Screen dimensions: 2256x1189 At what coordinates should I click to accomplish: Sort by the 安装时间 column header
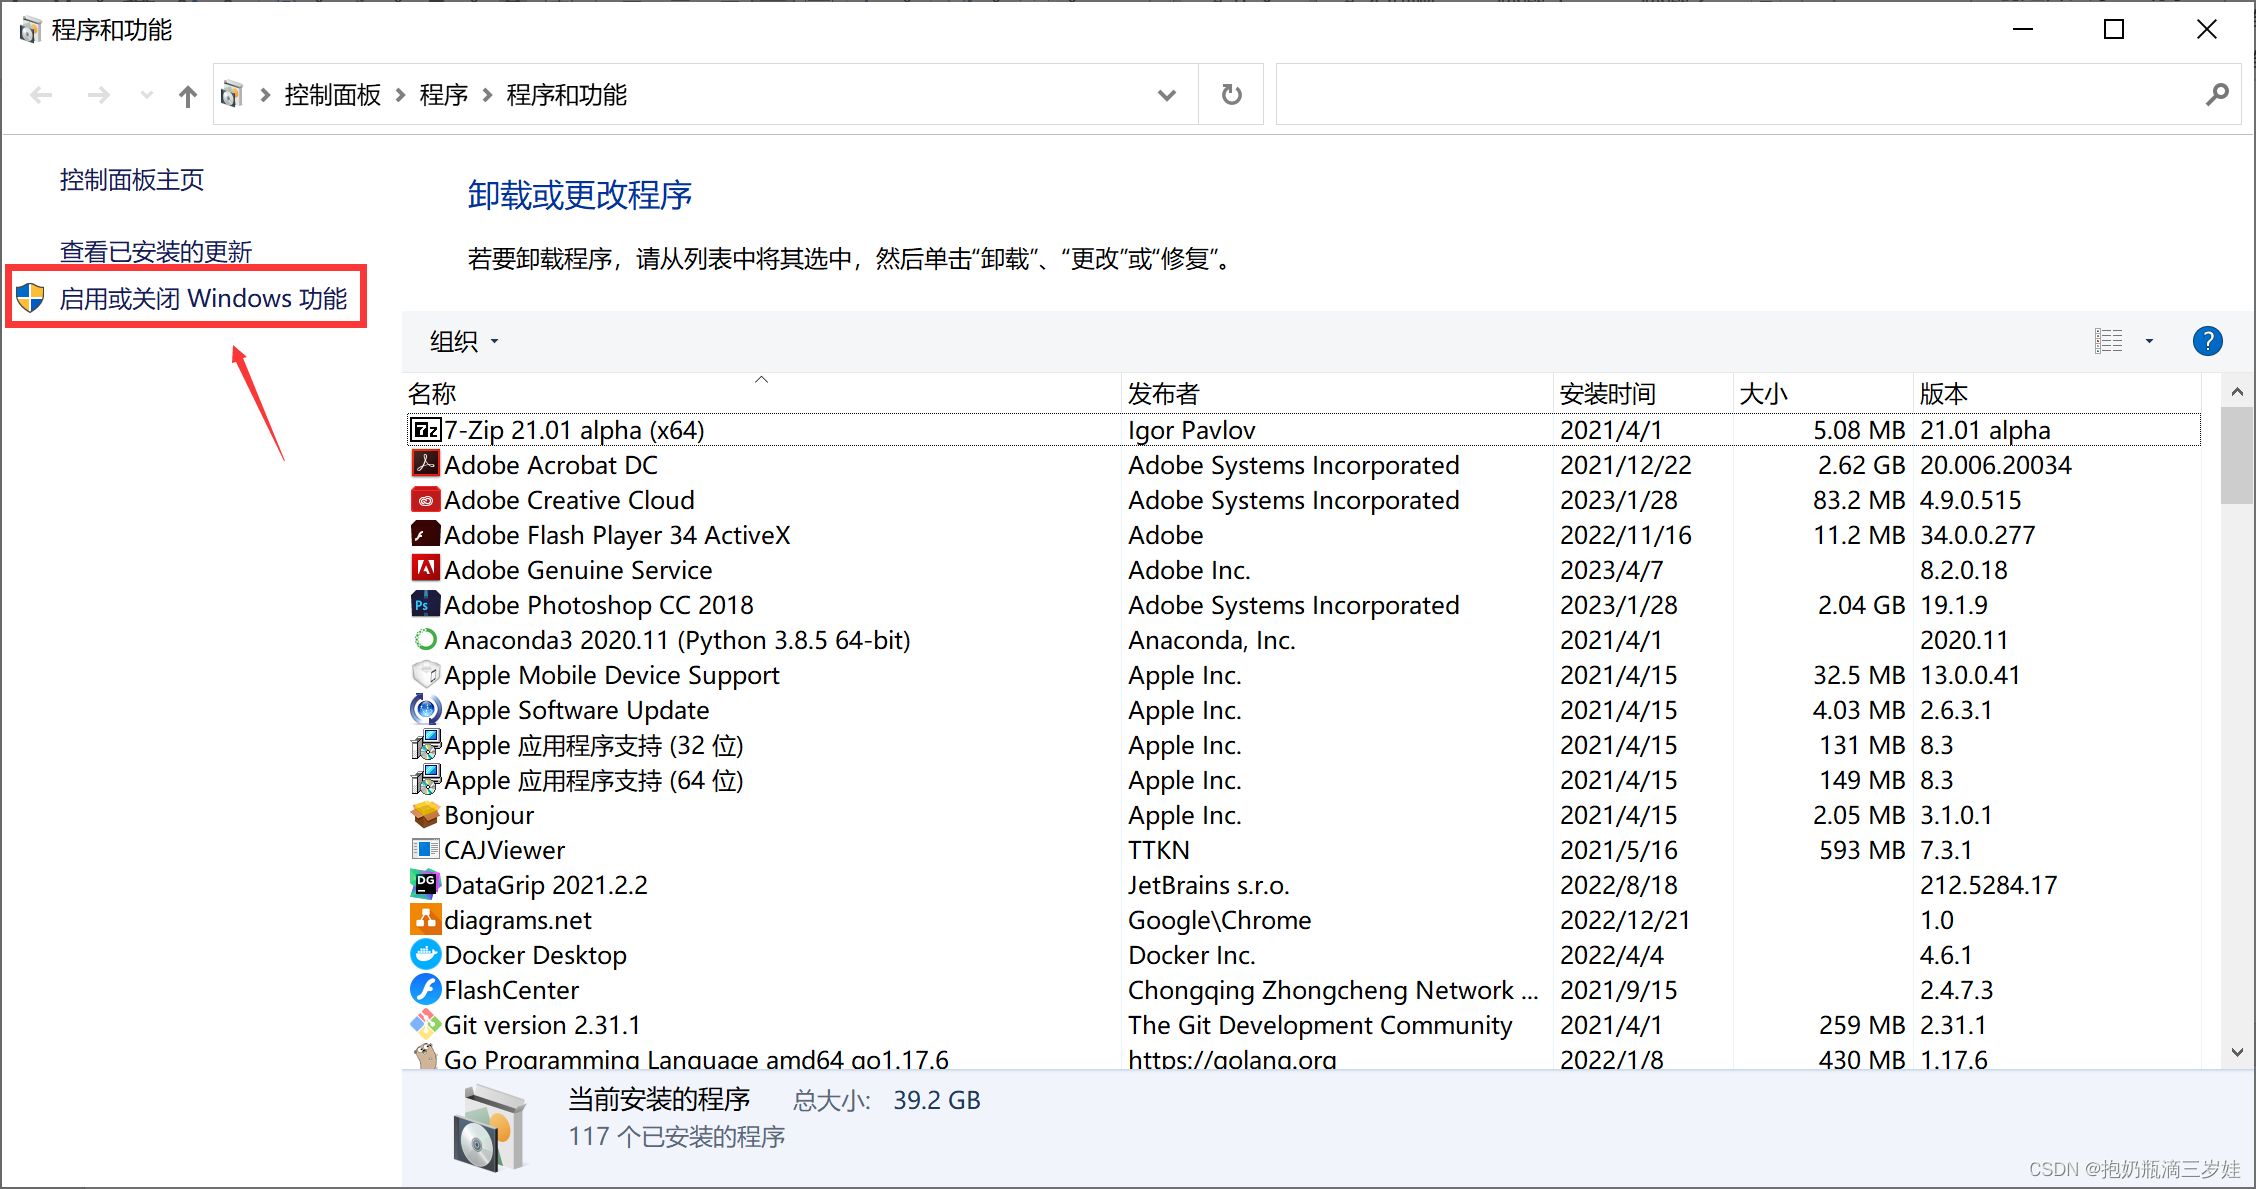(1643, 393)
